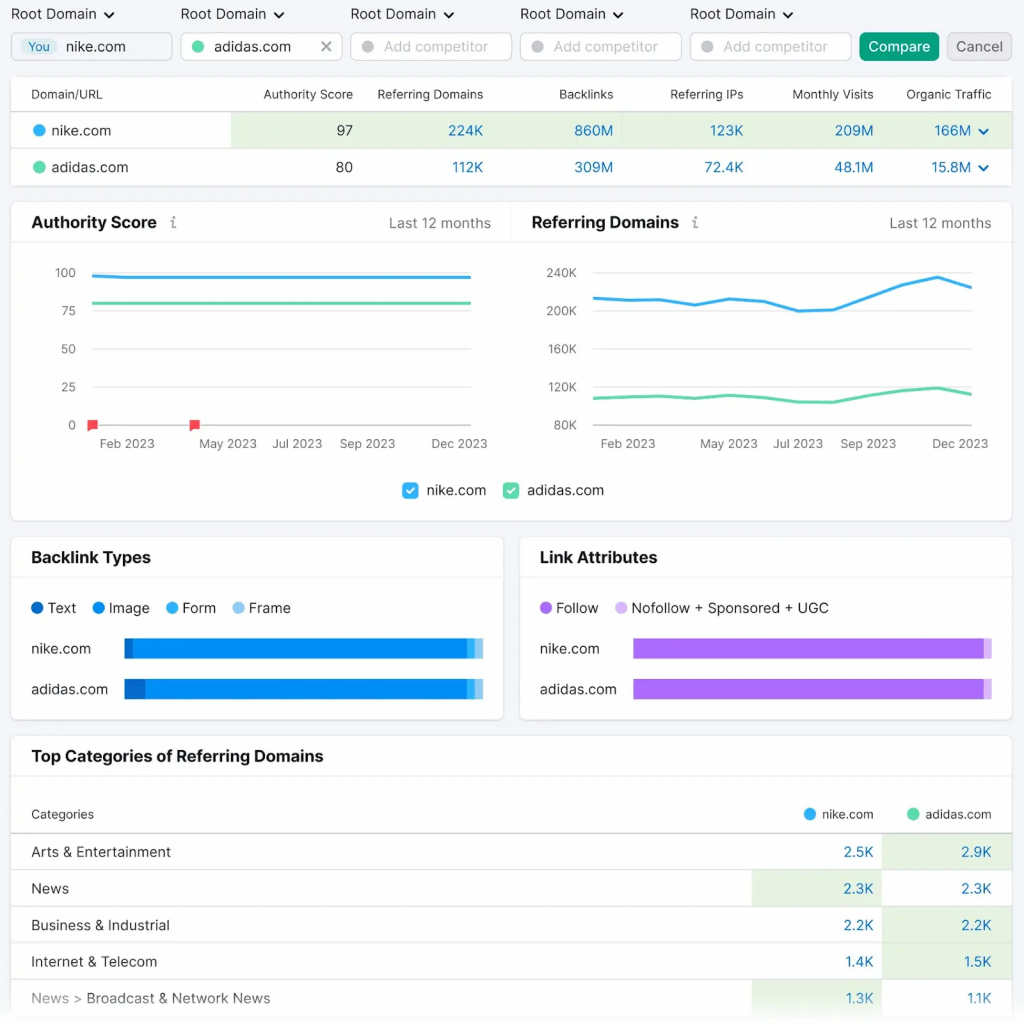The width and height of the screenshot is (1024, 1024).
Task: Uncheck the nike.com chart legend checkbox
Action: (410, 490)
